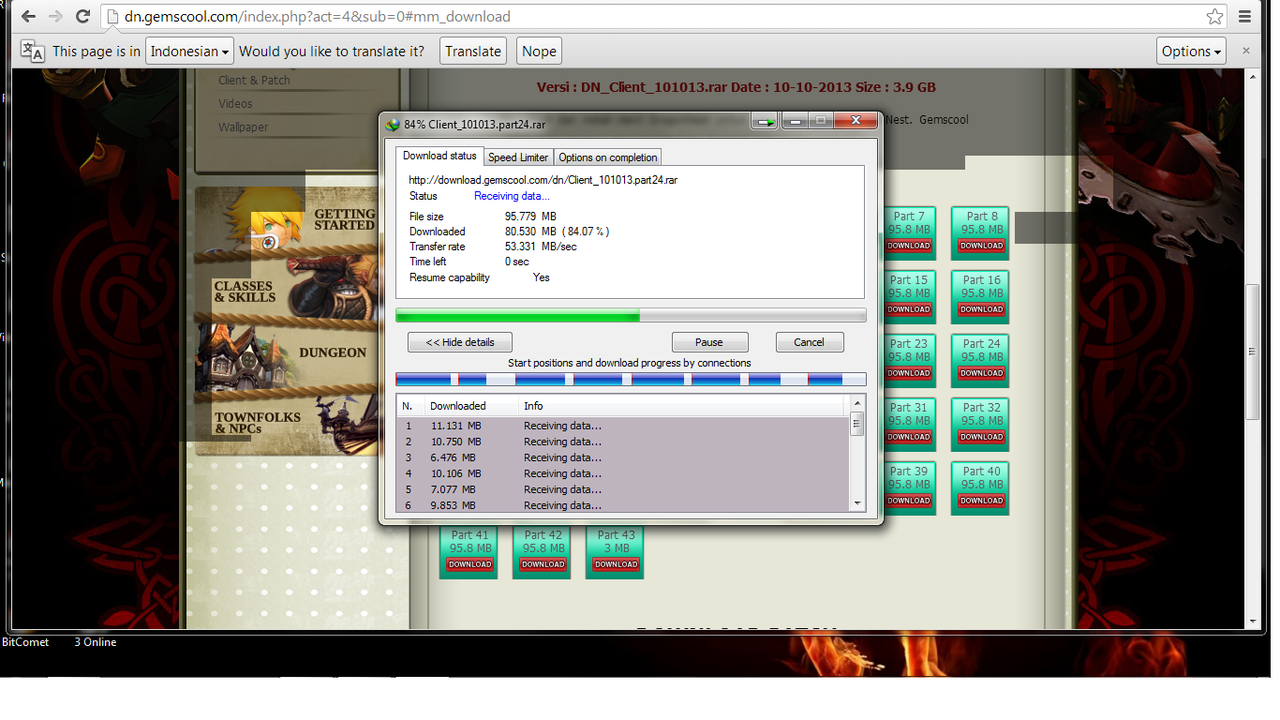Select connection row 3 with 6.476 MB

tap(623, 458)
